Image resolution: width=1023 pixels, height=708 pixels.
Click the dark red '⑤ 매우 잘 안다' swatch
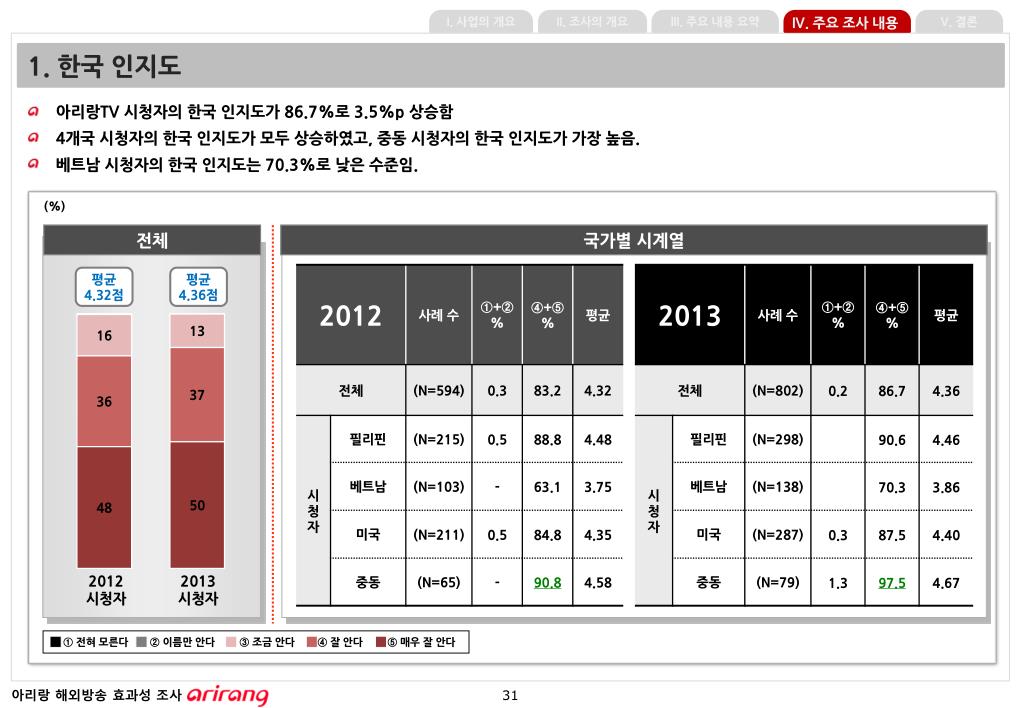pyautogui.click(x=381, y=642)
